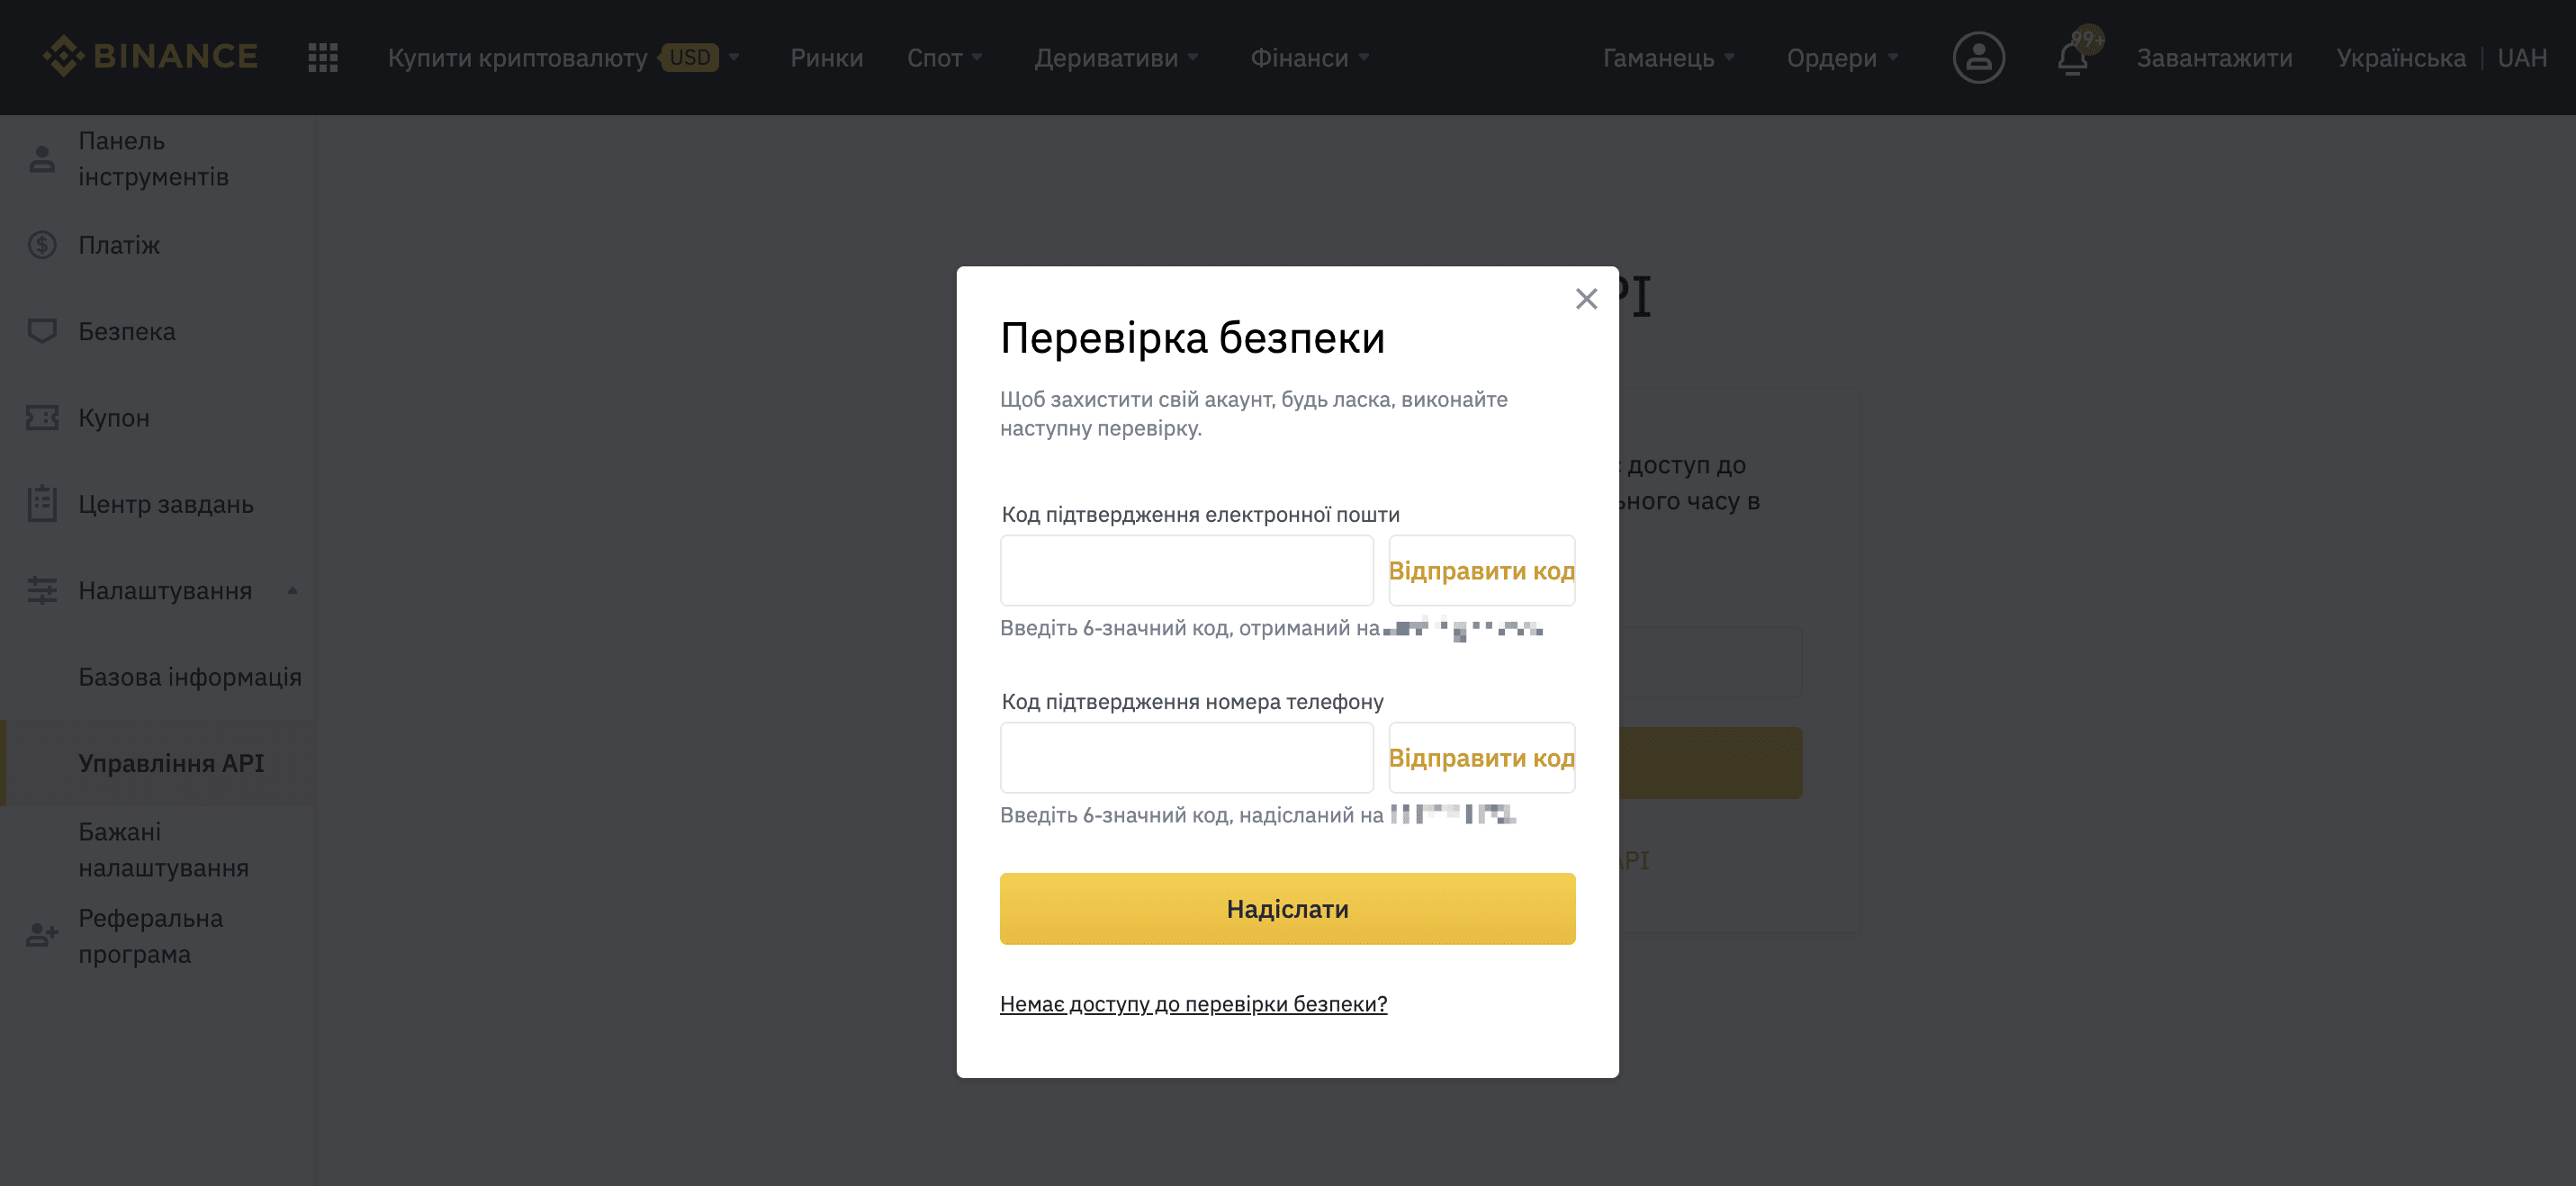Expand the Деривативи dropdown arrow
The image size is (2576, 1186).
[x=1192, y=57]
